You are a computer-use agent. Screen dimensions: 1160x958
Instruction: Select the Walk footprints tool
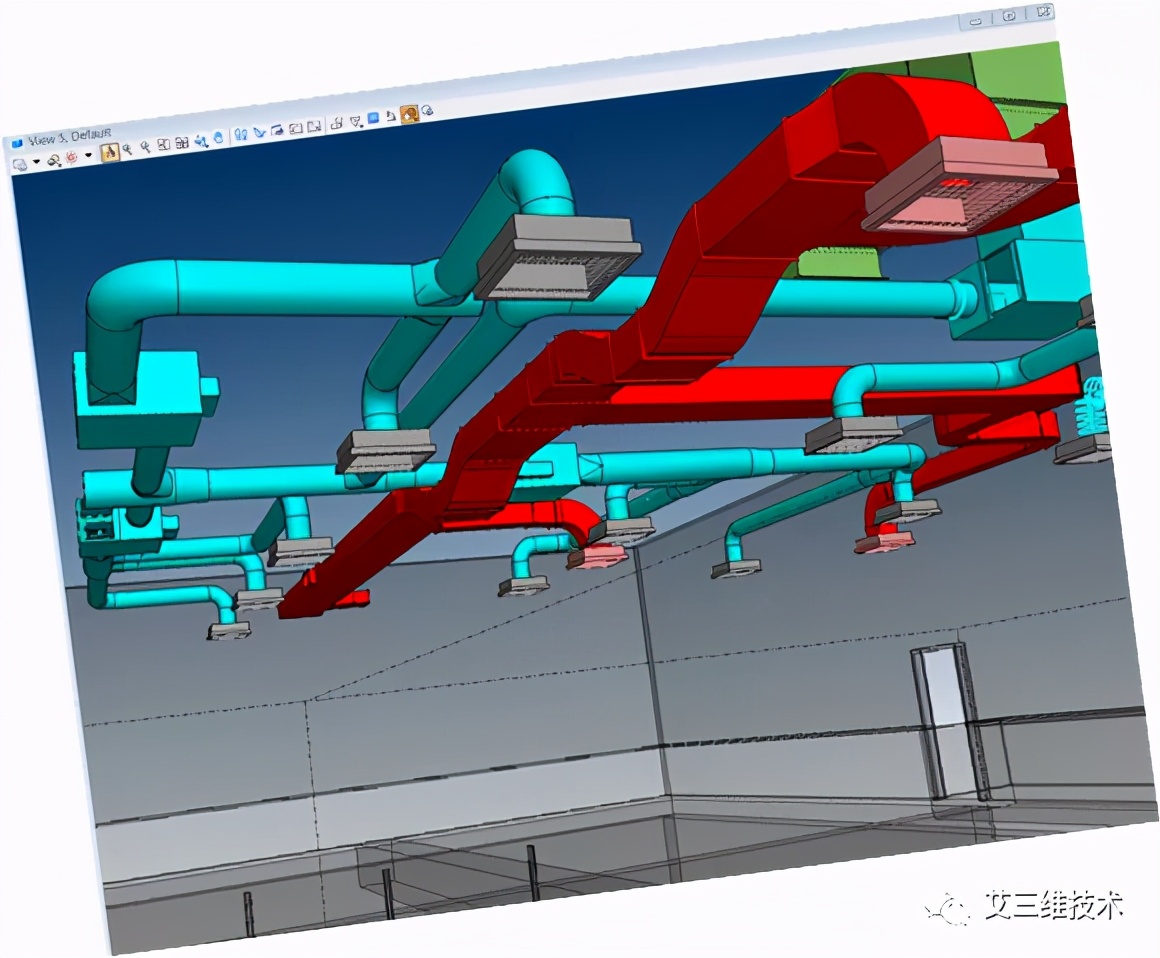point(240,134)
